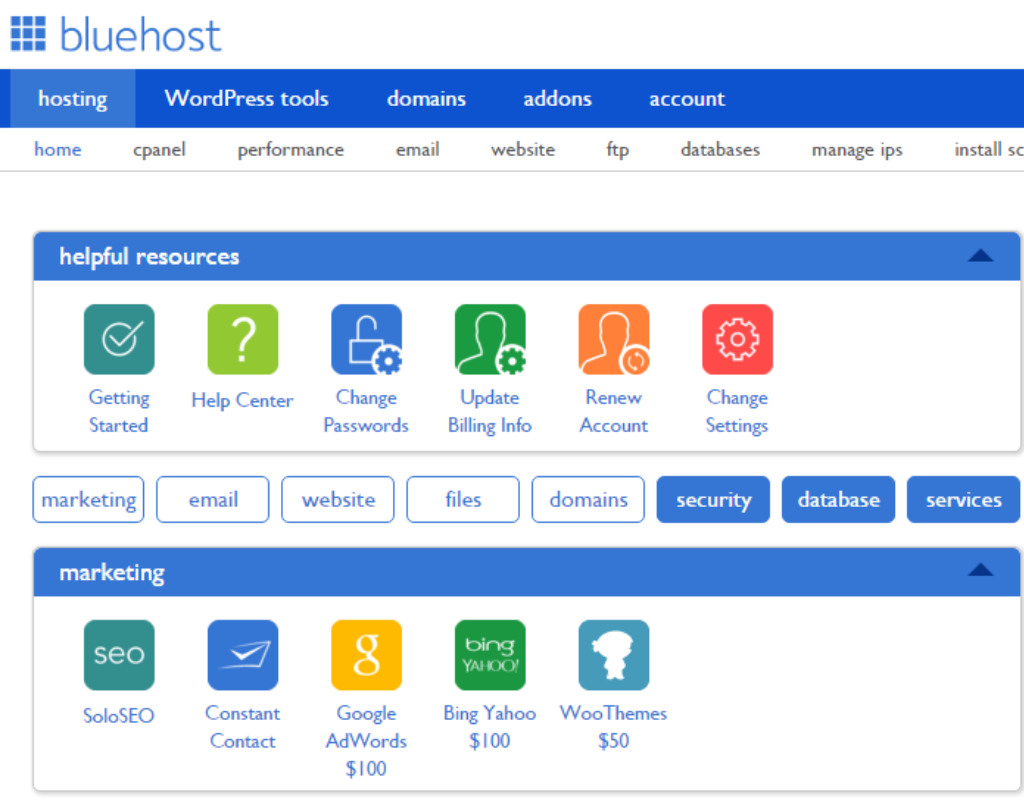Open the WordPress tools tab
Image resolution: width=1024 pixels, height=800 pixels.
tap(246, 99)
